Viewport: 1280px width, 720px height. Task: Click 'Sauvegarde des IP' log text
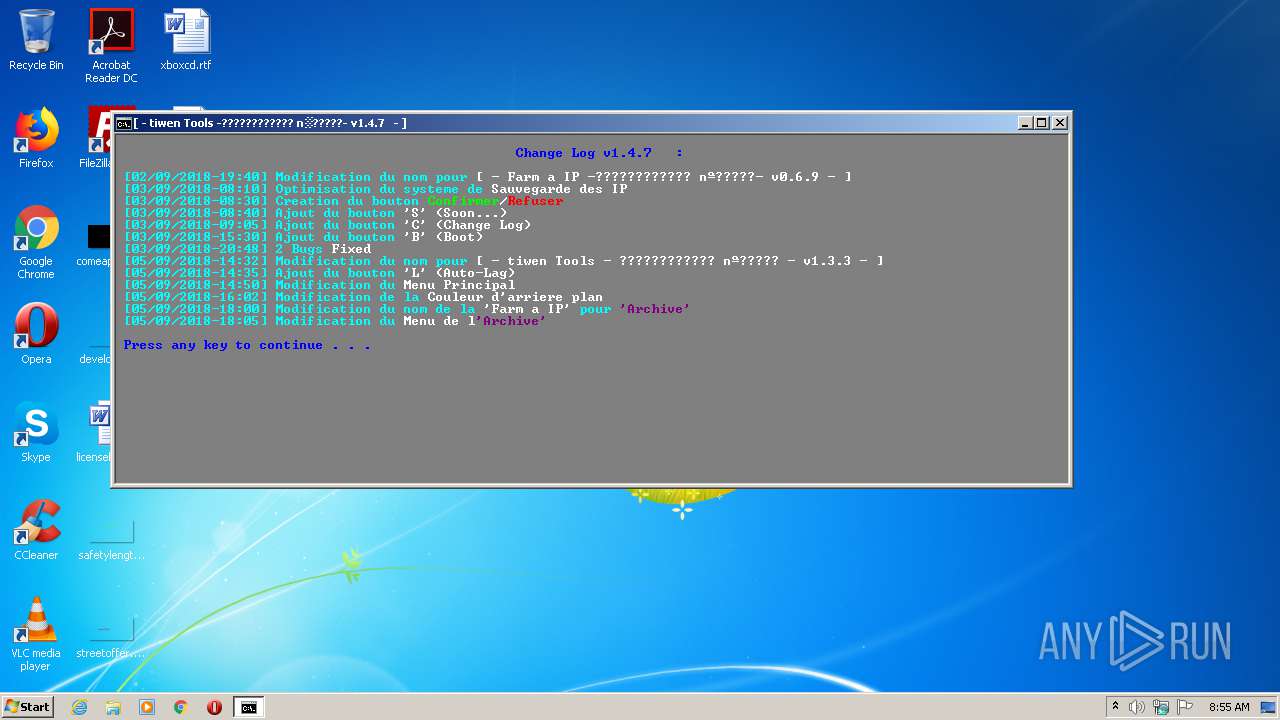pos(559,189)
